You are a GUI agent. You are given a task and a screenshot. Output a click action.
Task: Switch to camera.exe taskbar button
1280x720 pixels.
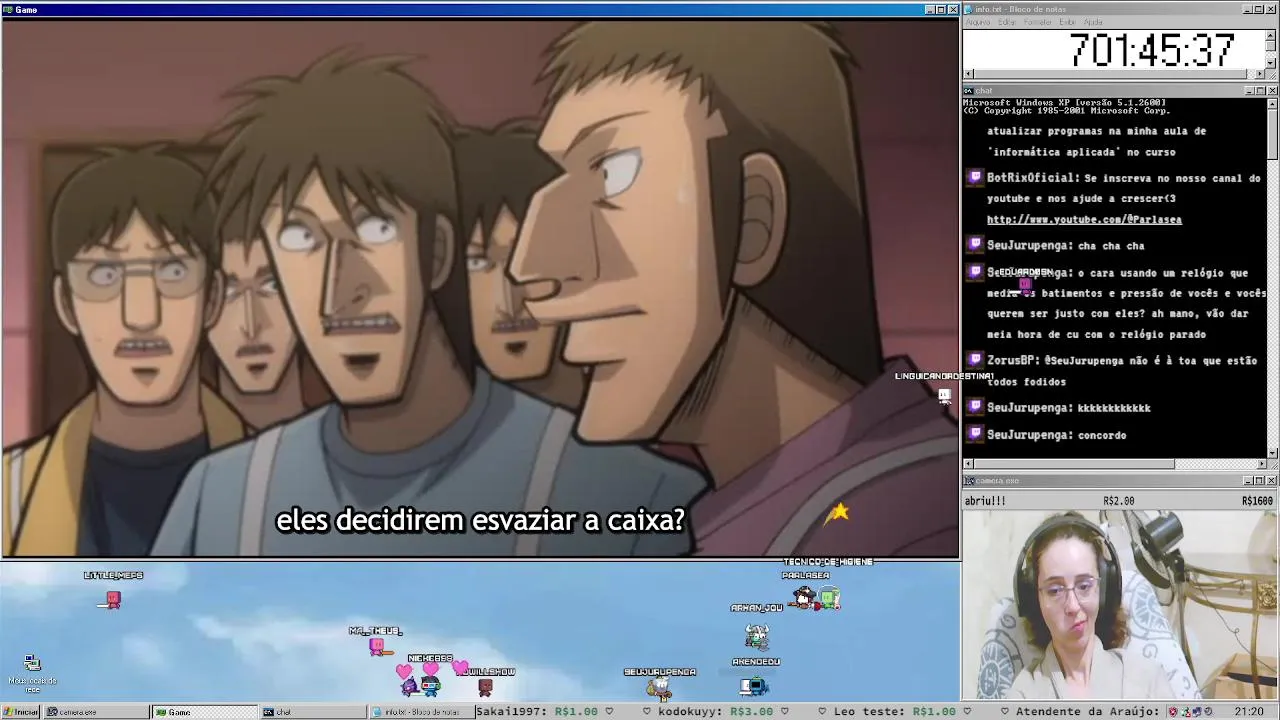click(95, 712)
